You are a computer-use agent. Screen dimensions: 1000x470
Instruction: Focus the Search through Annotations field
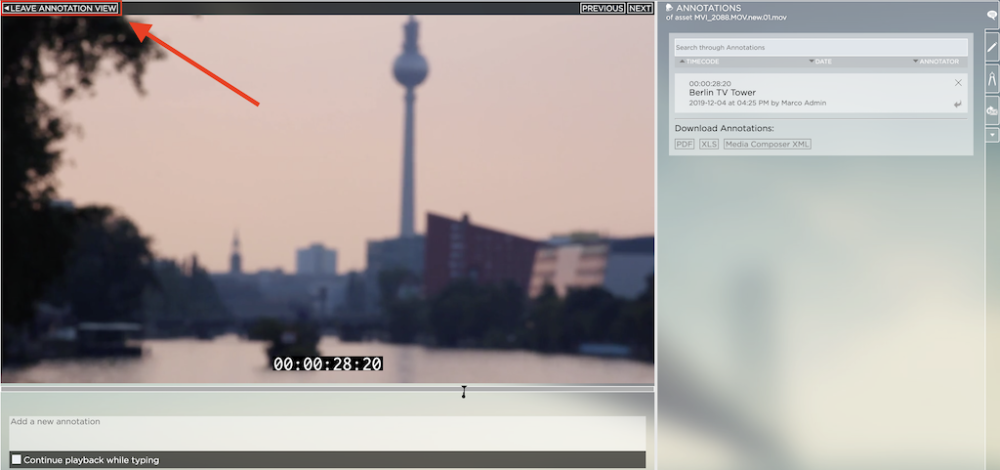[x=820, y=47]
